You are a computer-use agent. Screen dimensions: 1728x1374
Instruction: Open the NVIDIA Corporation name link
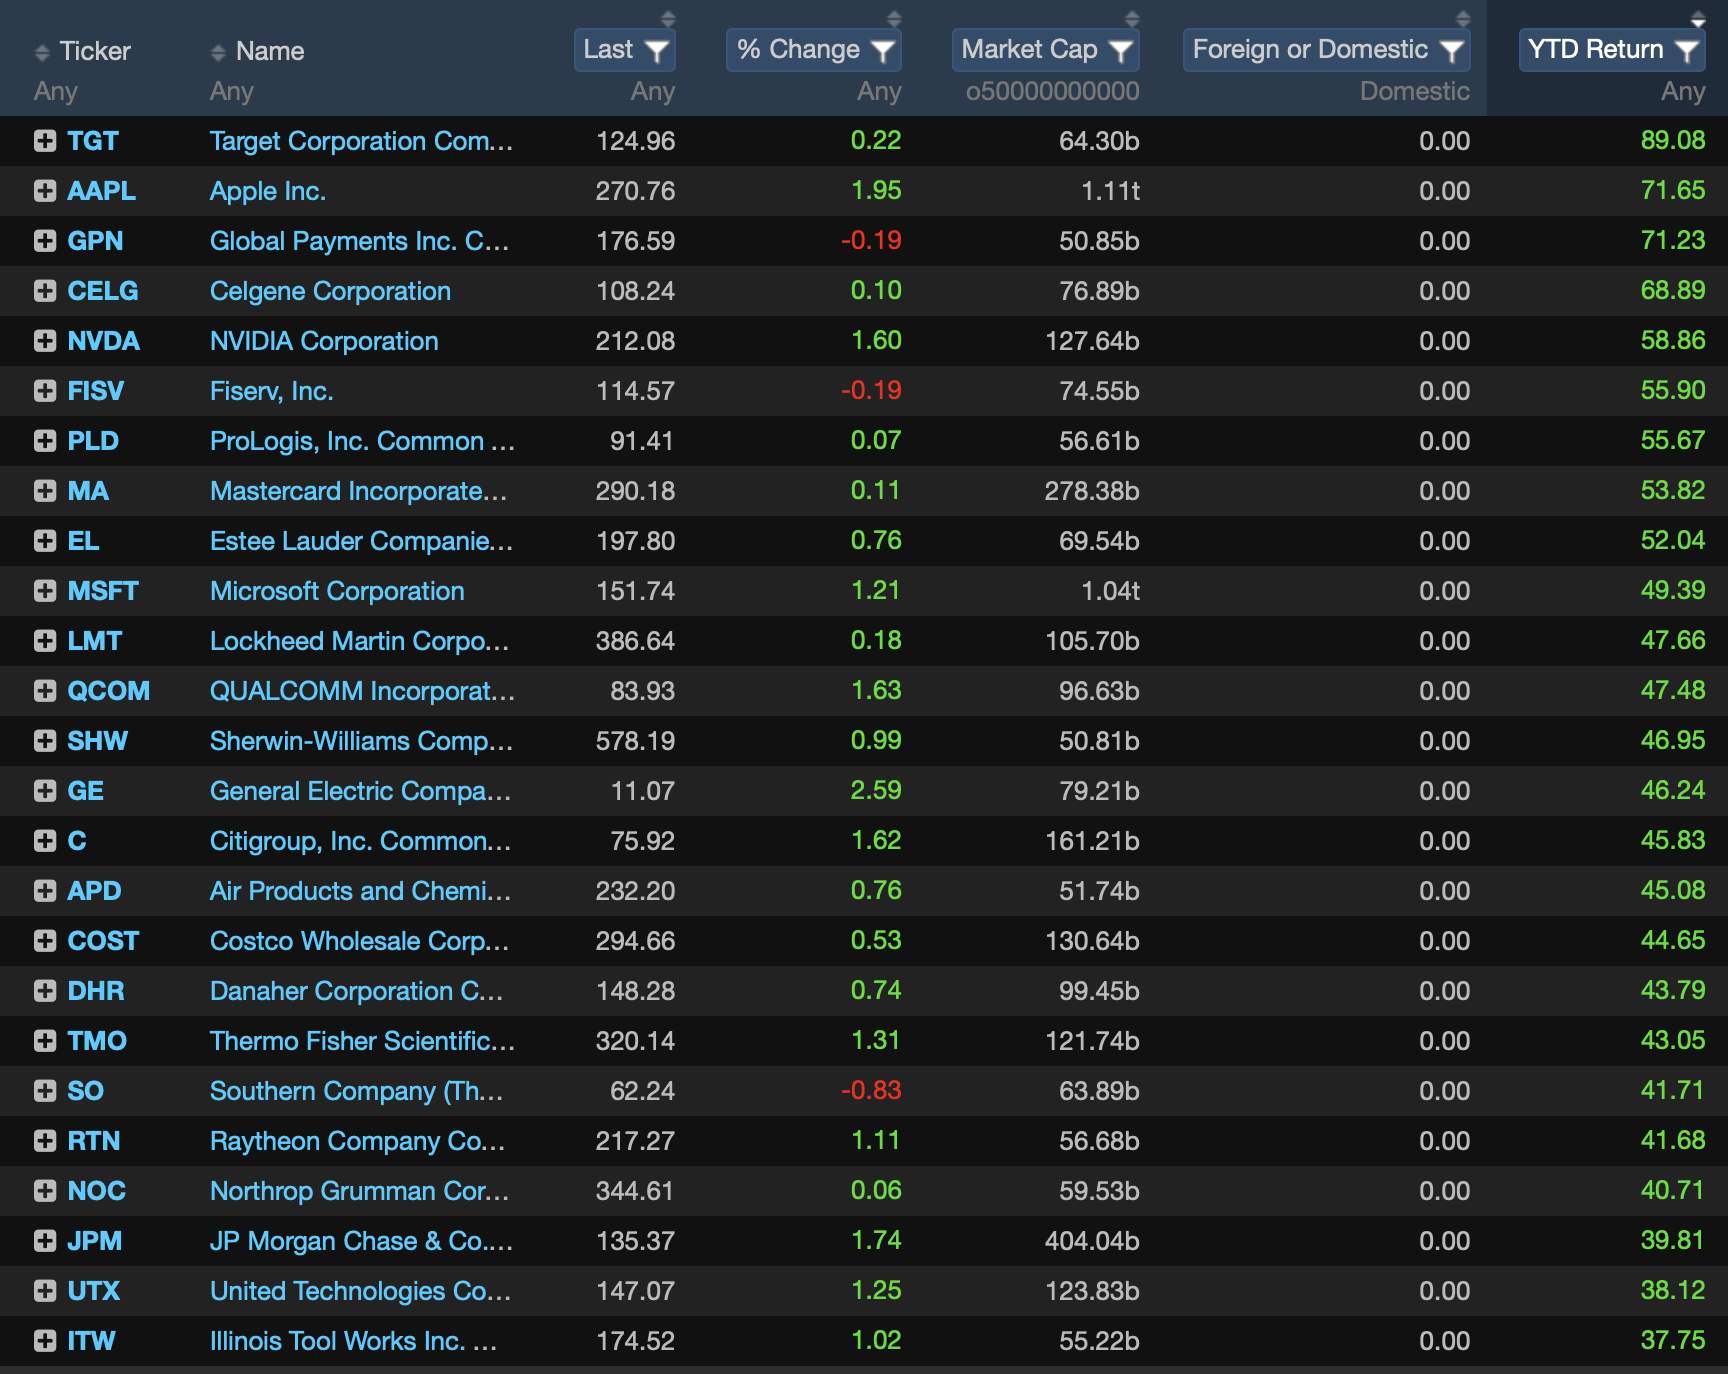tap(324, 341)
